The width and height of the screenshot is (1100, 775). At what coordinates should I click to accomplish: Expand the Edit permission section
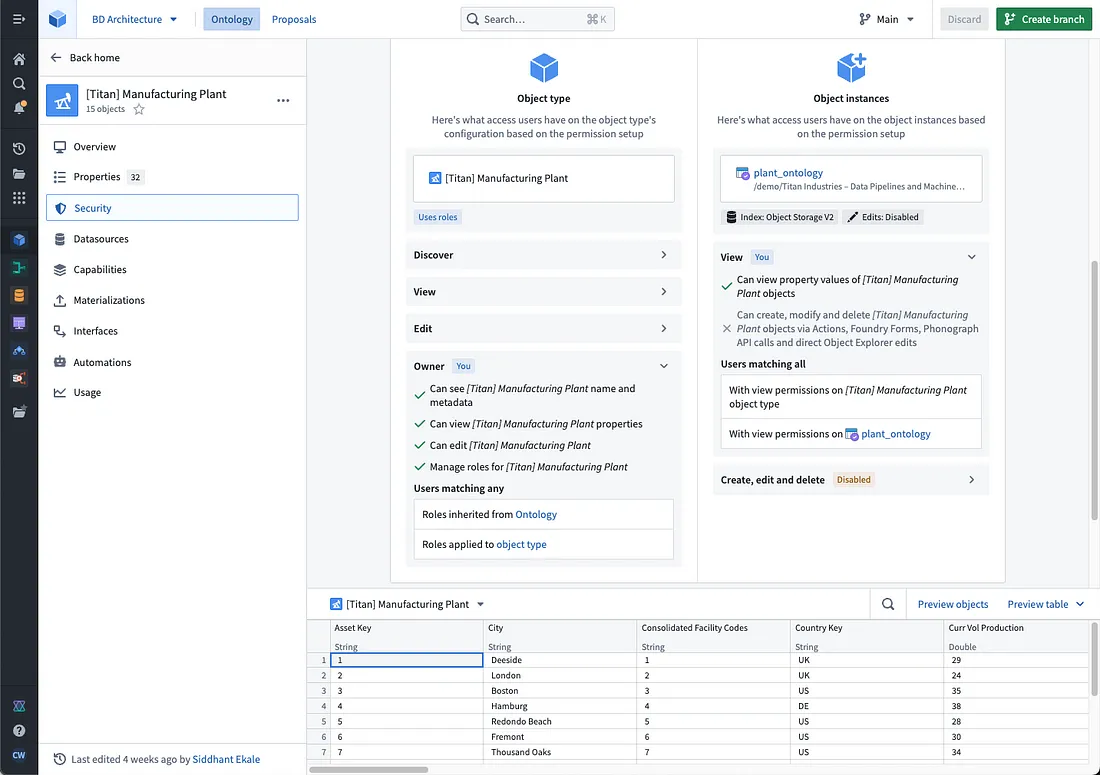tap(544, 328)
